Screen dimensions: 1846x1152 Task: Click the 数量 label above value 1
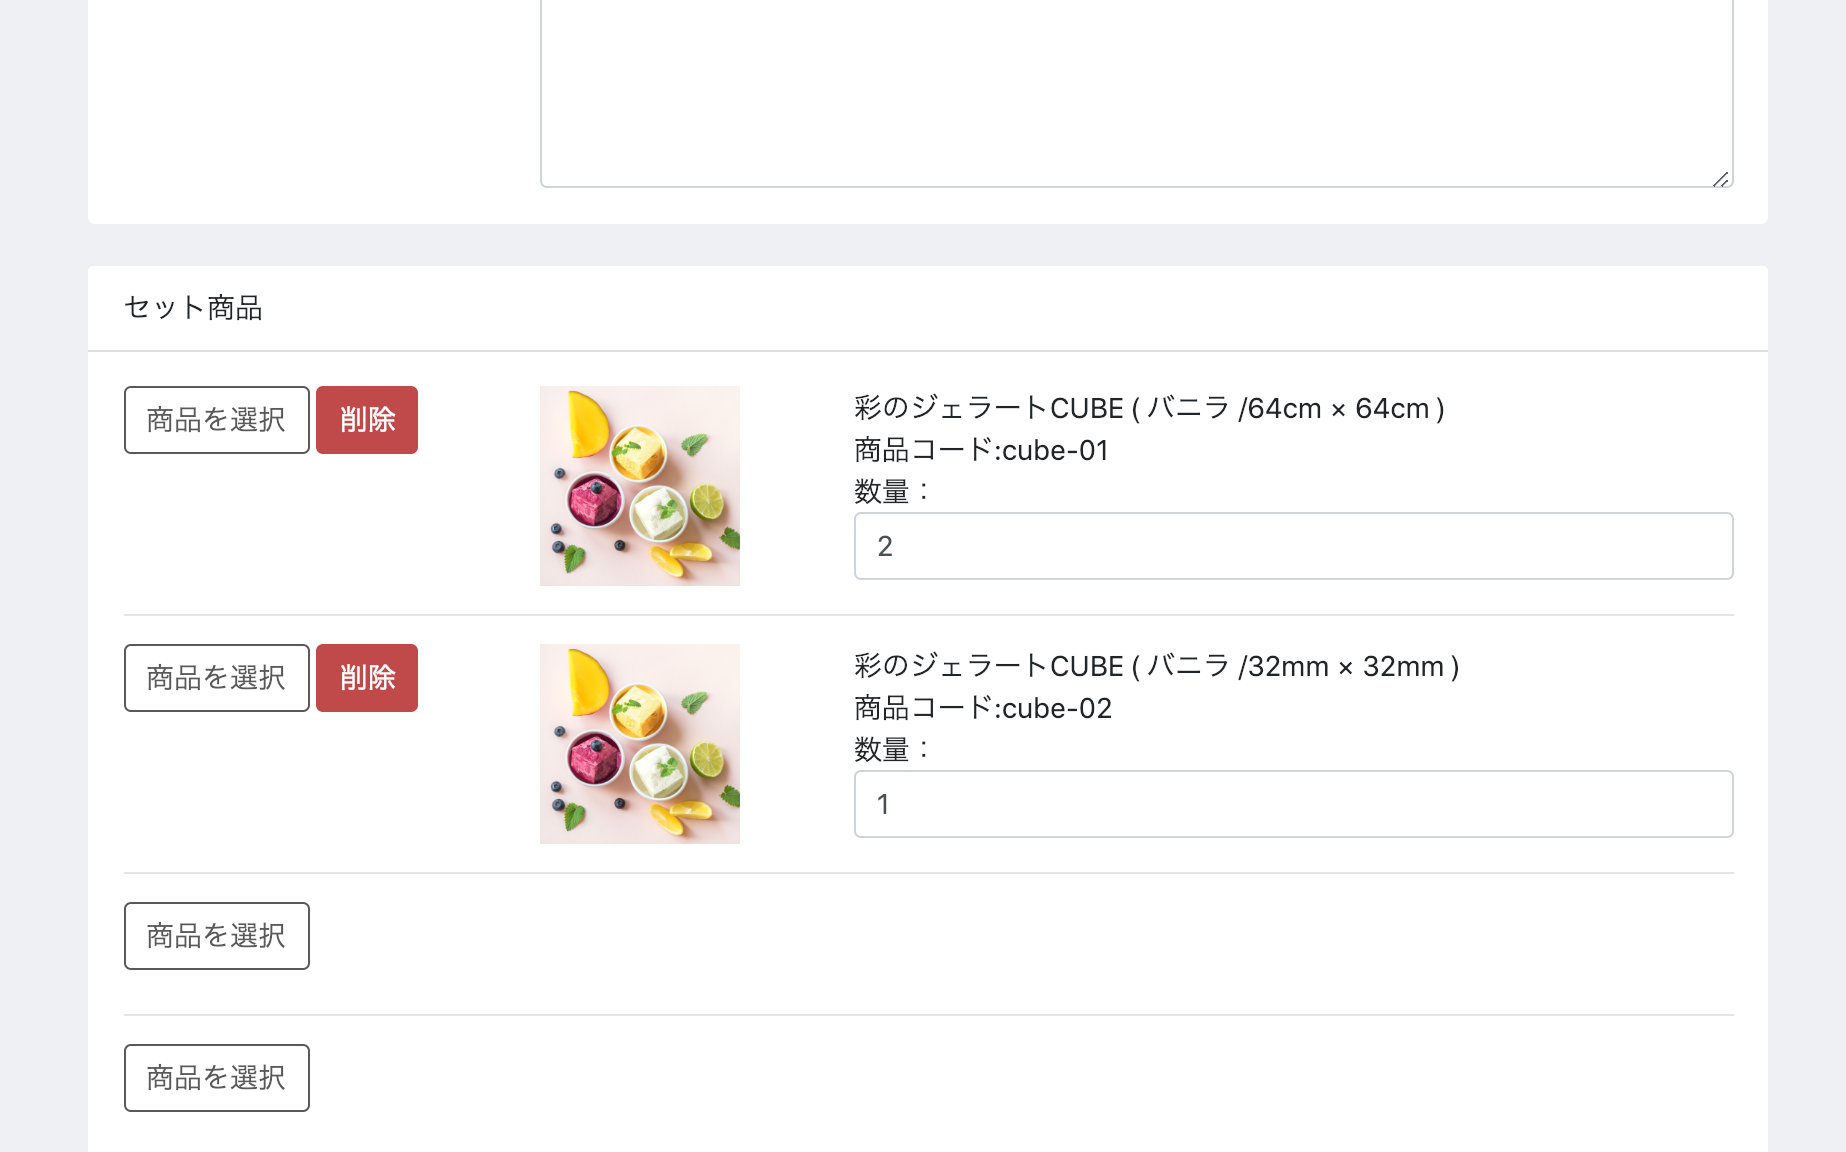click(892, 750)
